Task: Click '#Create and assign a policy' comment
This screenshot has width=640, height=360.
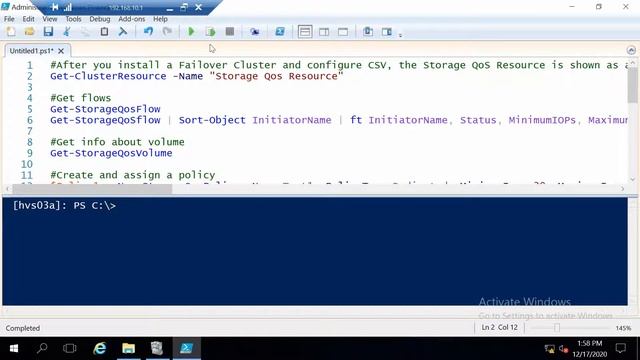Action: point(133,175)
